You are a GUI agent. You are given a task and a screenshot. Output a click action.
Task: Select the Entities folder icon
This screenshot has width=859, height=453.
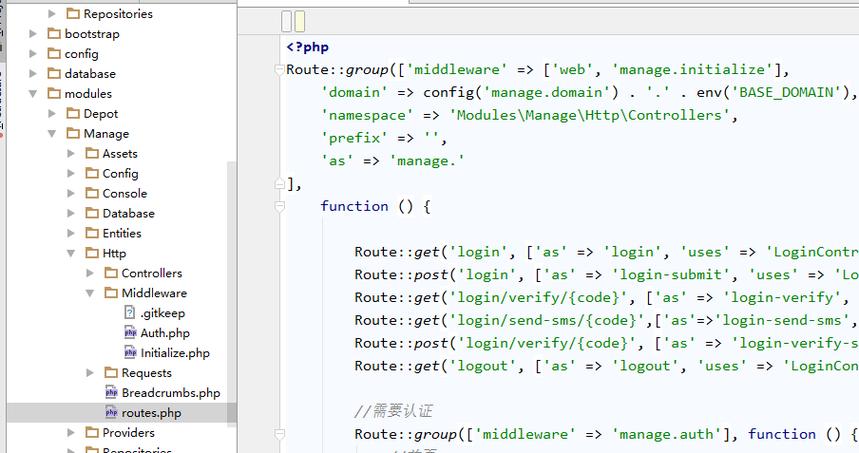[x=92, y=232]
